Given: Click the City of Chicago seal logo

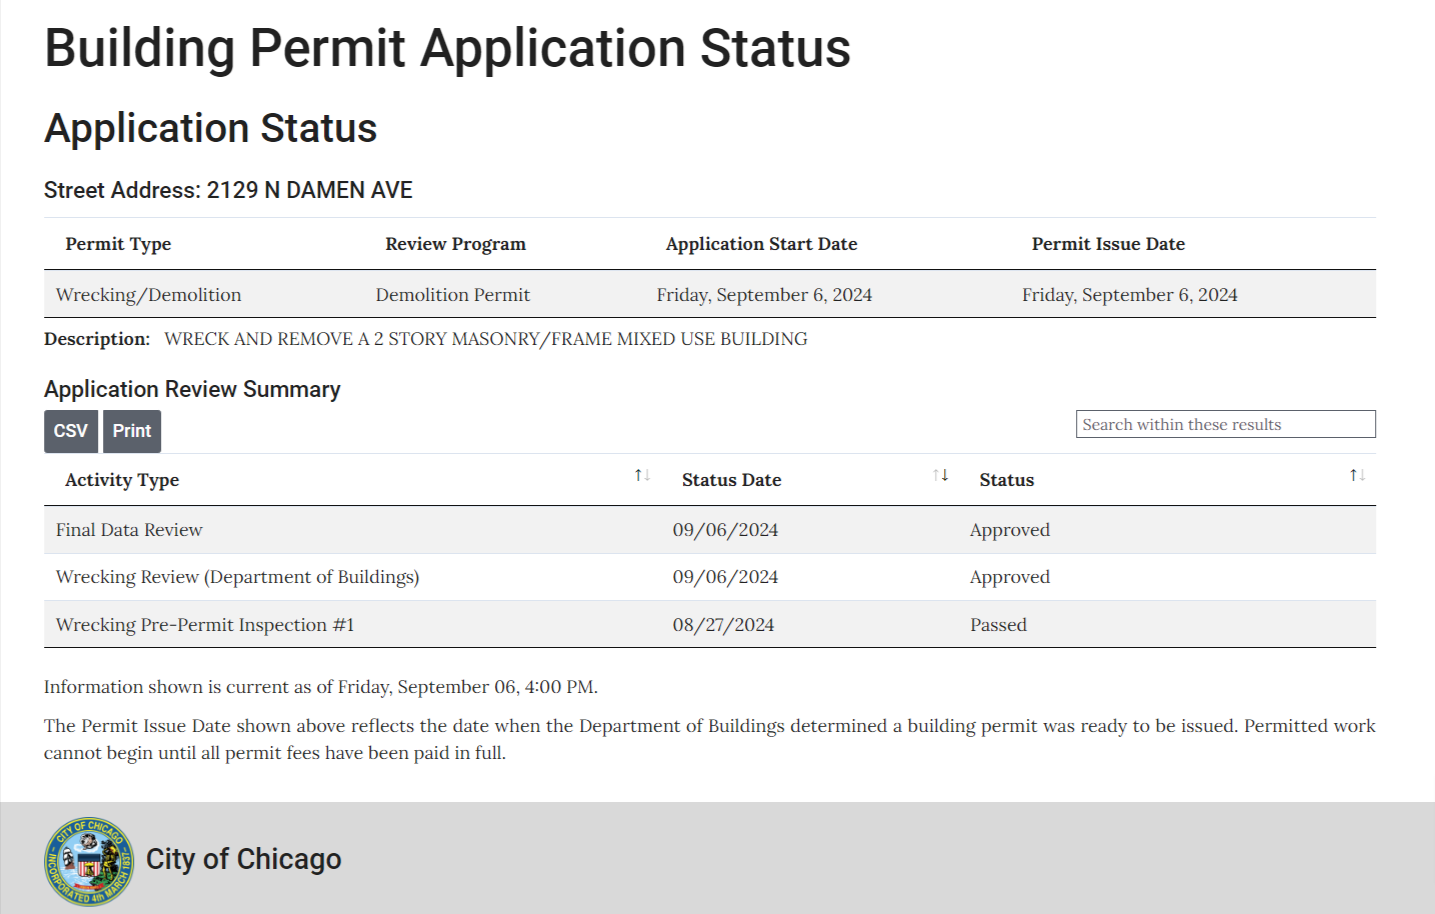Looking at the screenshot, I should point(89,862).
